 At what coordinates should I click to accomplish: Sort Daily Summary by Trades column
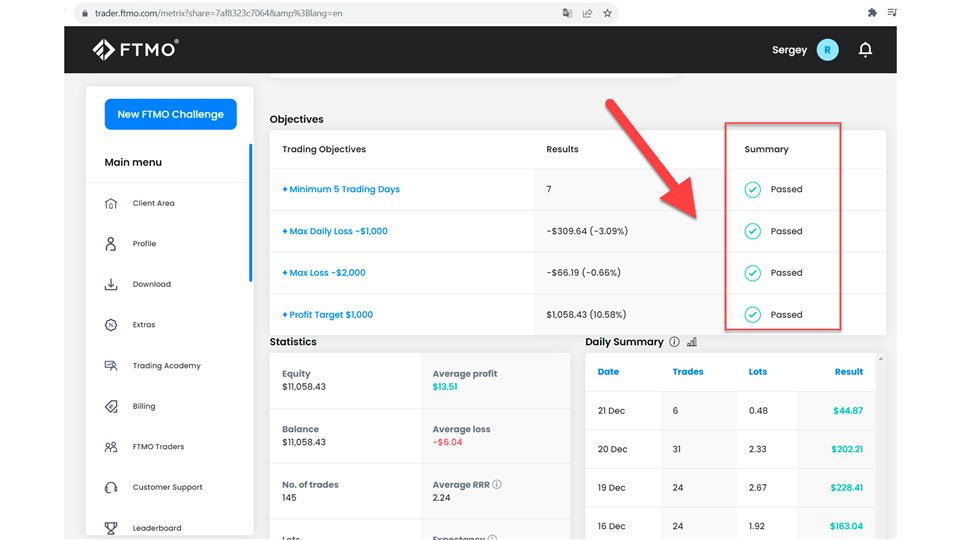(688, 372)
